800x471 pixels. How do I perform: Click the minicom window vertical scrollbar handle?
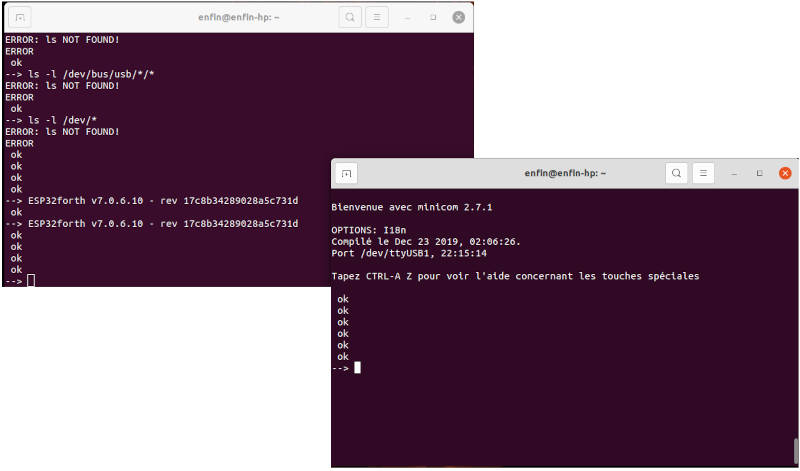(x=795, y=448)
